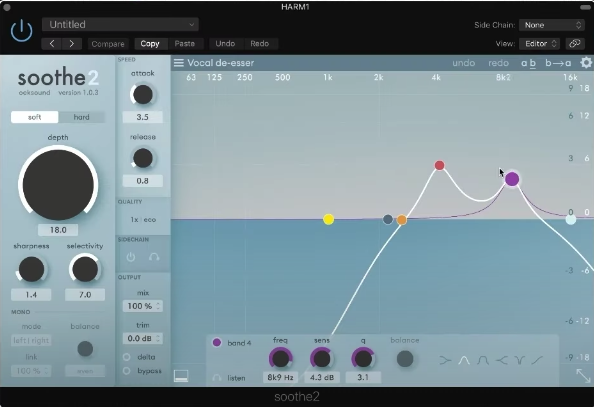This screenshot has width=594, height=407.
Task: Select the dark gray band node
Action: (388, 219)
